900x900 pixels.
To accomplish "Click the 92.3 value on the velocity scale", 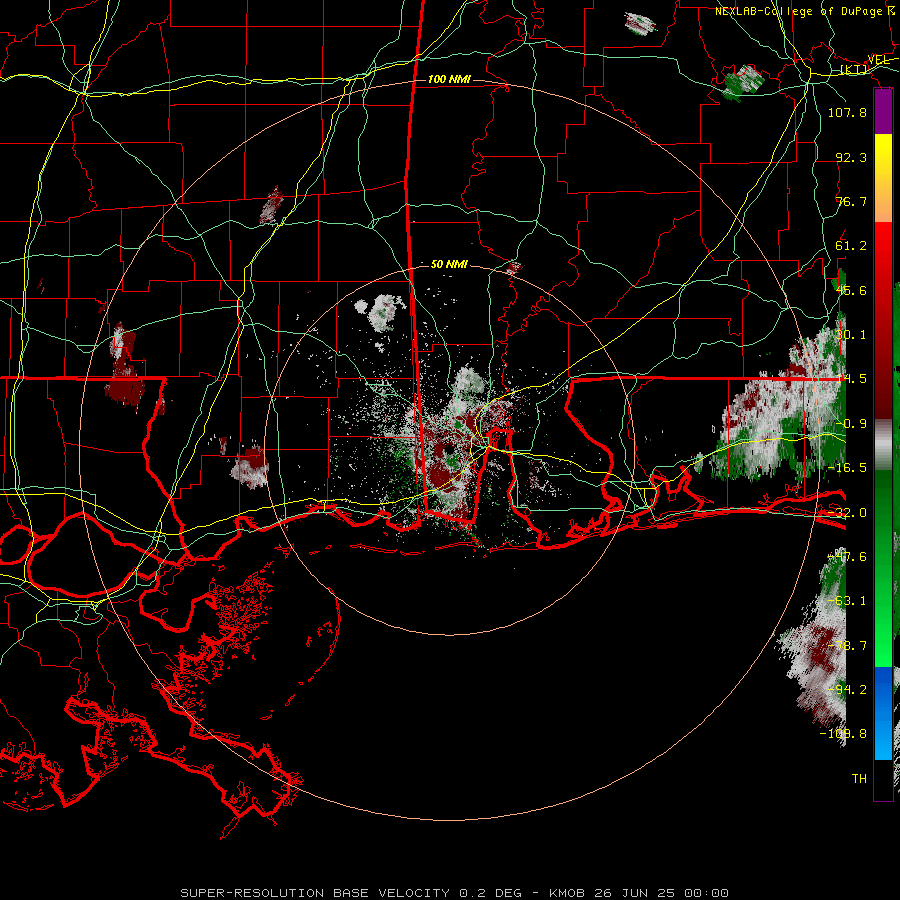I will 851,157.
